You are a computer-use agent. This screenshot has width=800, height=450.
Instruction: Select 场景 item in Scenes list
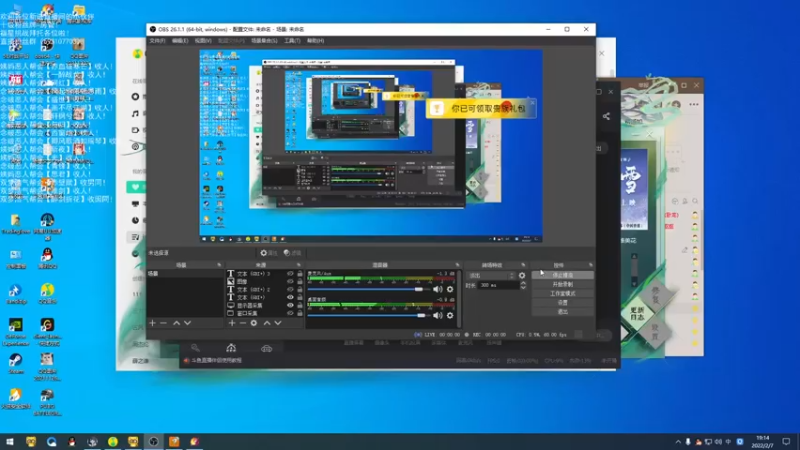pos(184,274)
